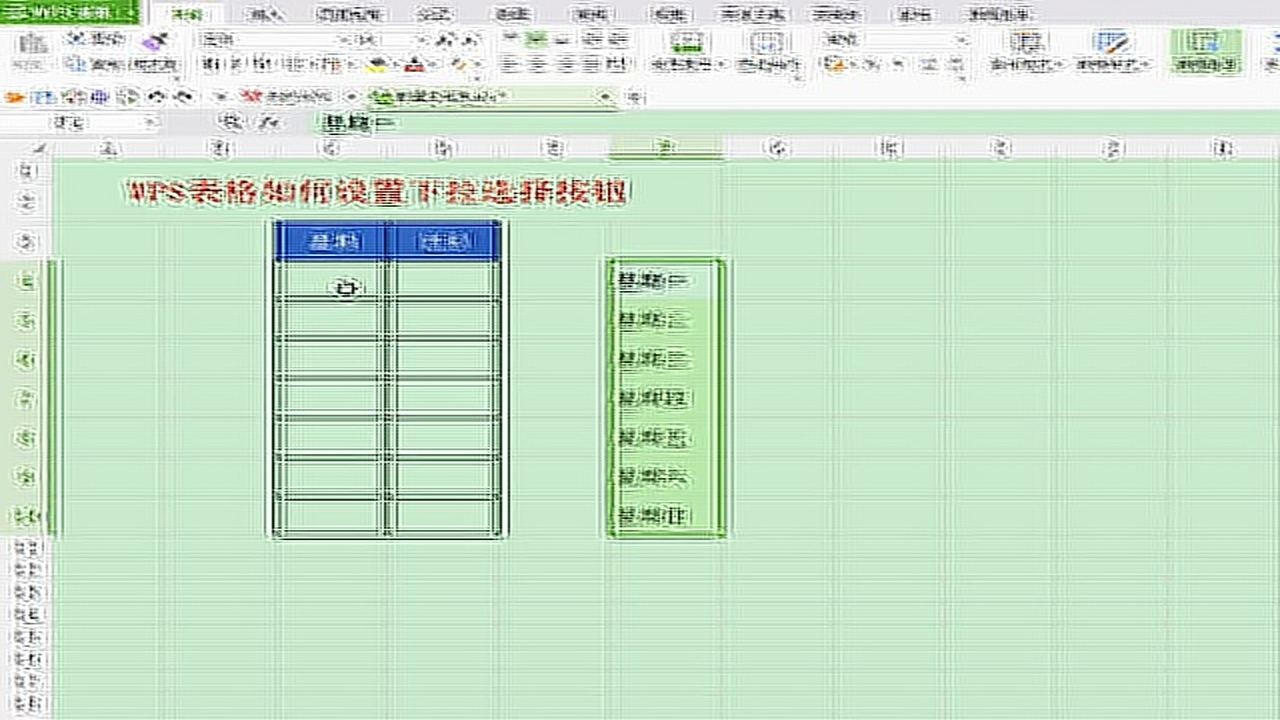Click the cell containing 星期六
The height and width of the screenshot is (720, 1280).
pos(665,477)
